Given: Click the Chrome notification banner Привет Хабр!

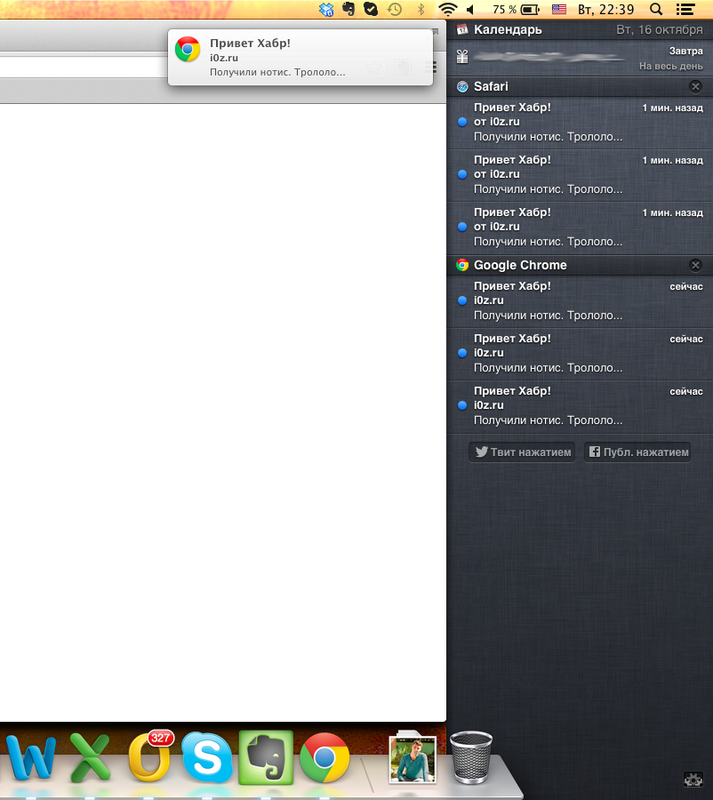Looking at the screenshot, I should coord(301,57).
